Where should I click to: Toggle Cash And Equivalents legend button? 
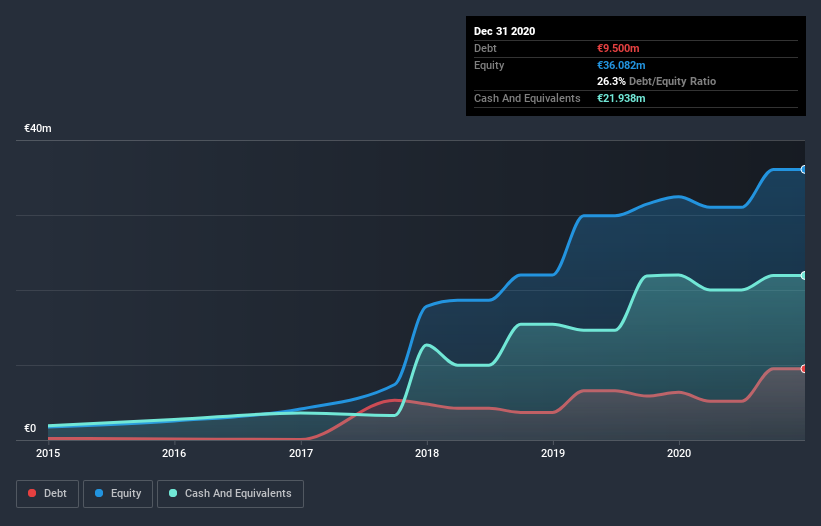click(230, 494)
